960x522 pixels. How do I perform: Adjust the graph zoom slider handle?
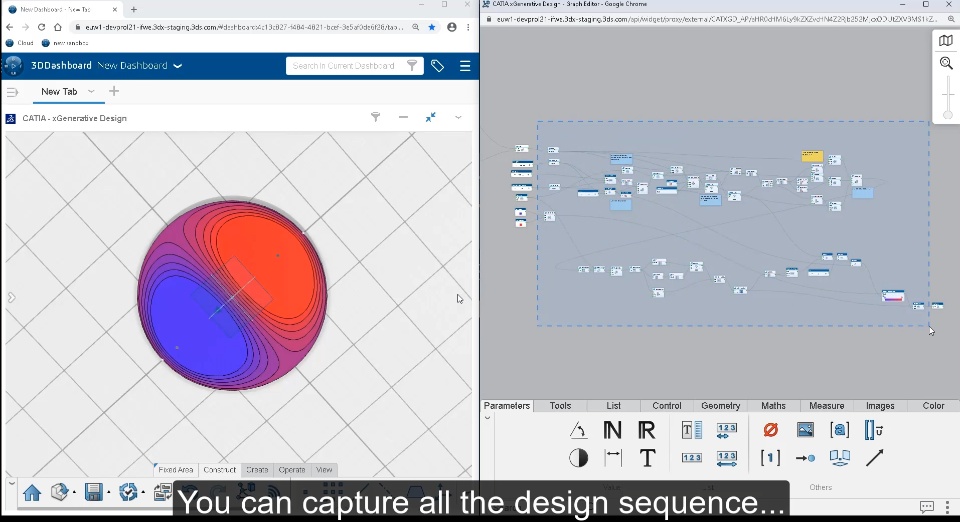point(948,114)
